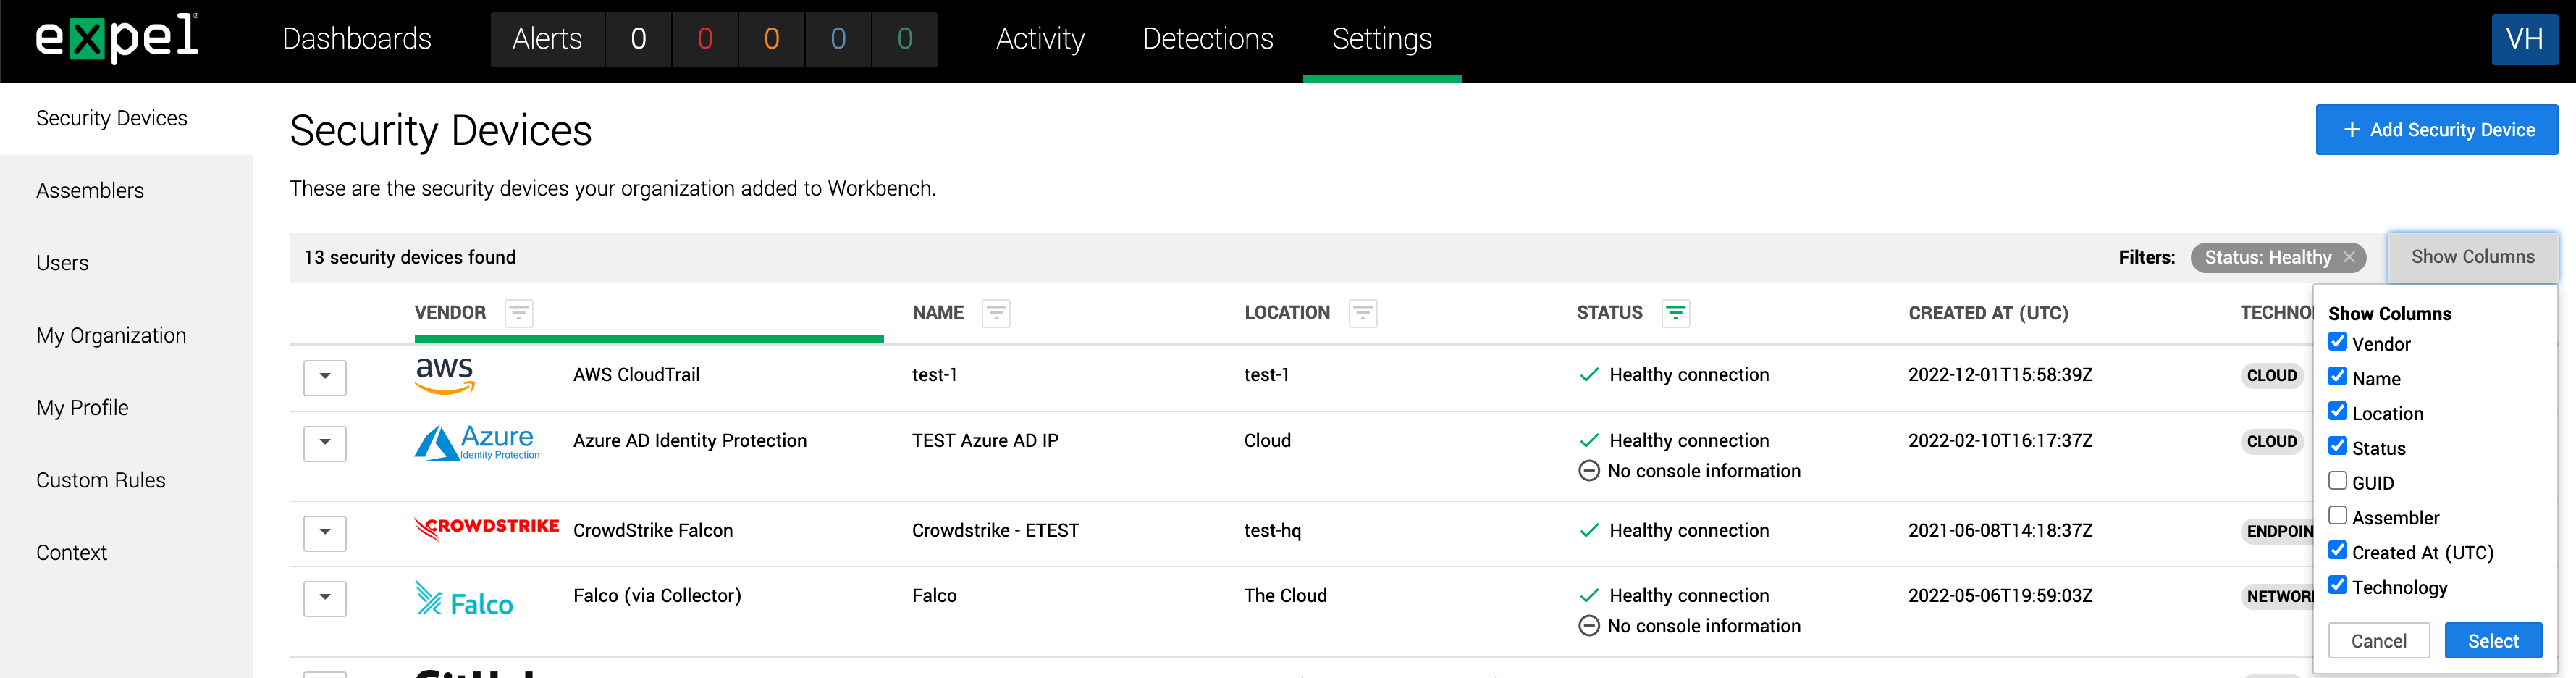Sort by the Vendor column header
Viewport: 2576px width, 678px height.
pyautogui.click(x=450, y=313)
